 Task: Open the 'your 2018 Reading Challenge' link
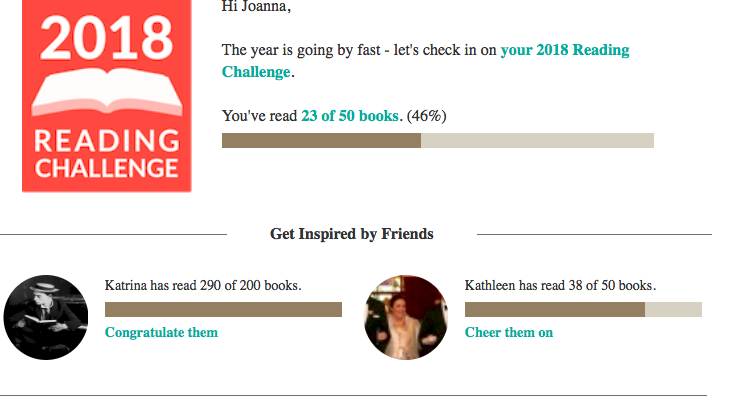tap(425, 61)
